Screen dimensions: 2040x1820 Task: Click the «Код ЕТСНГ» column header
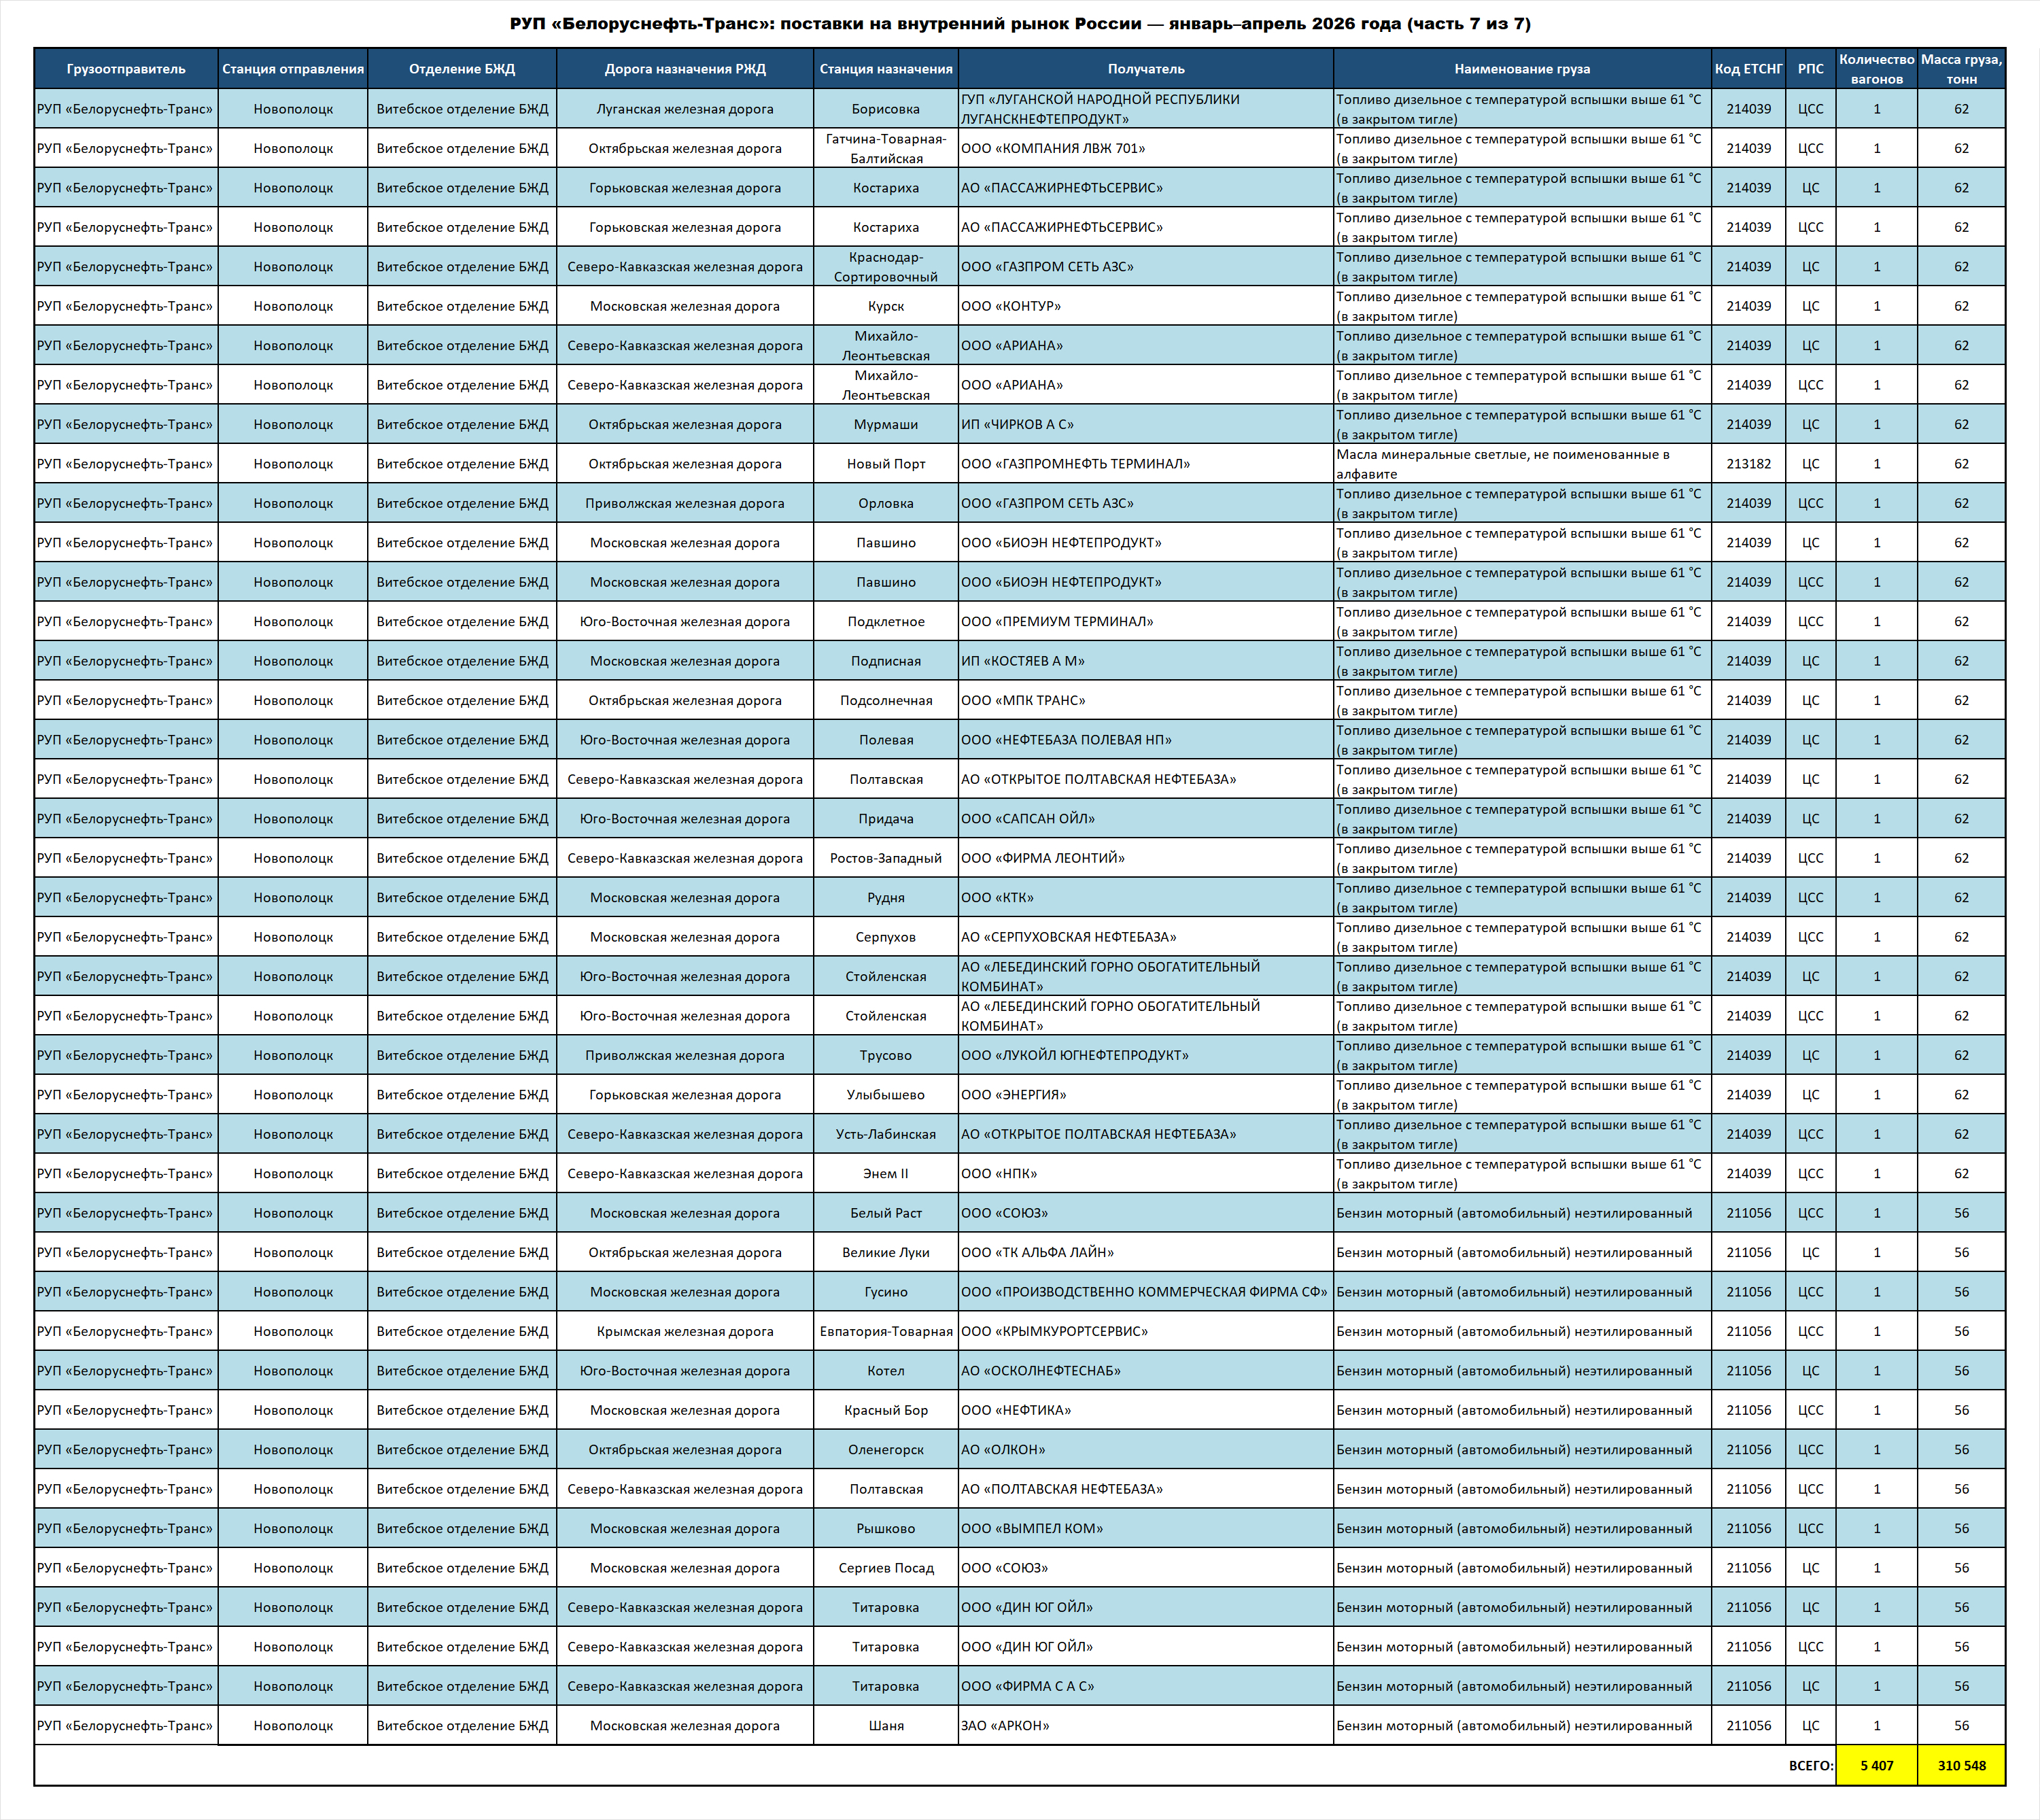point(1749,69)
